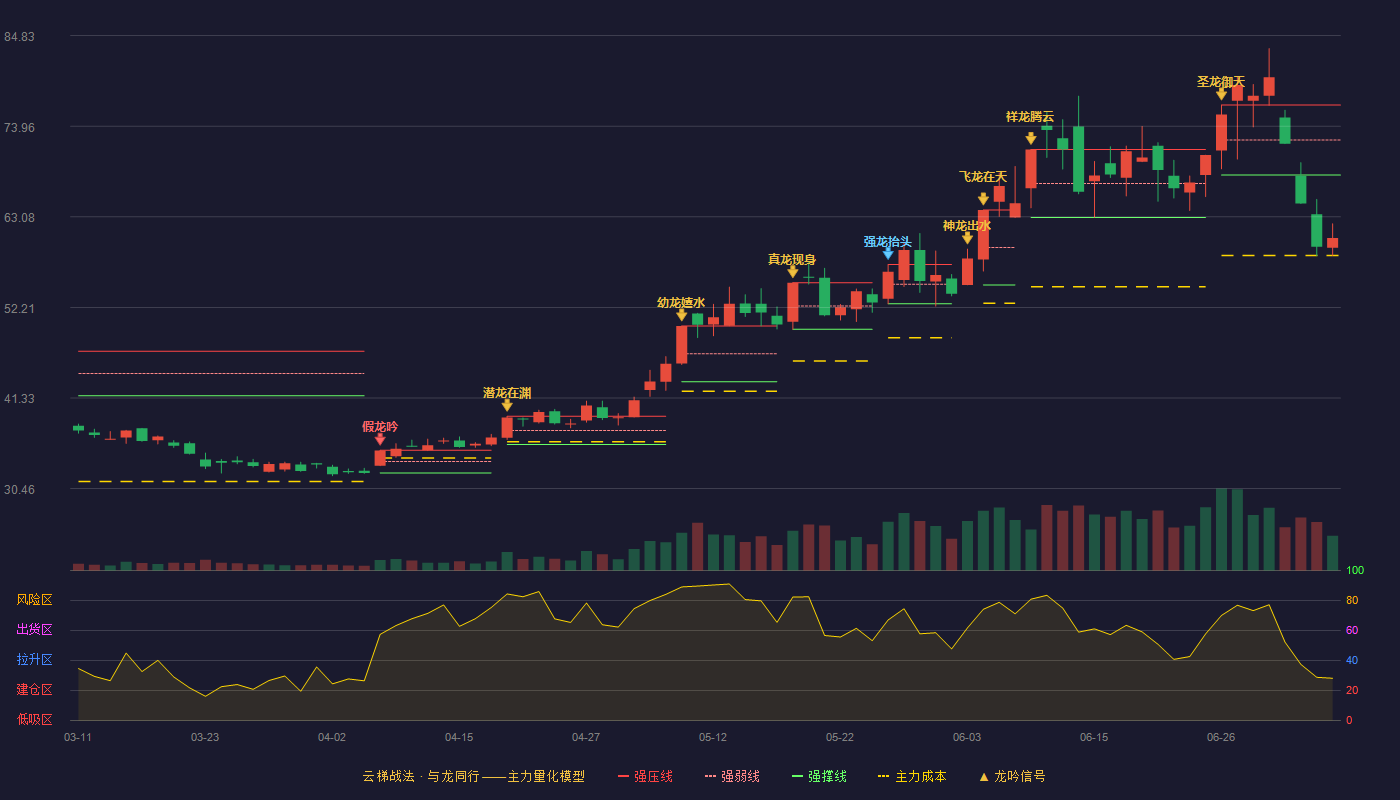Toggle the 主力成本 legend item

click(x=912, y=776)
